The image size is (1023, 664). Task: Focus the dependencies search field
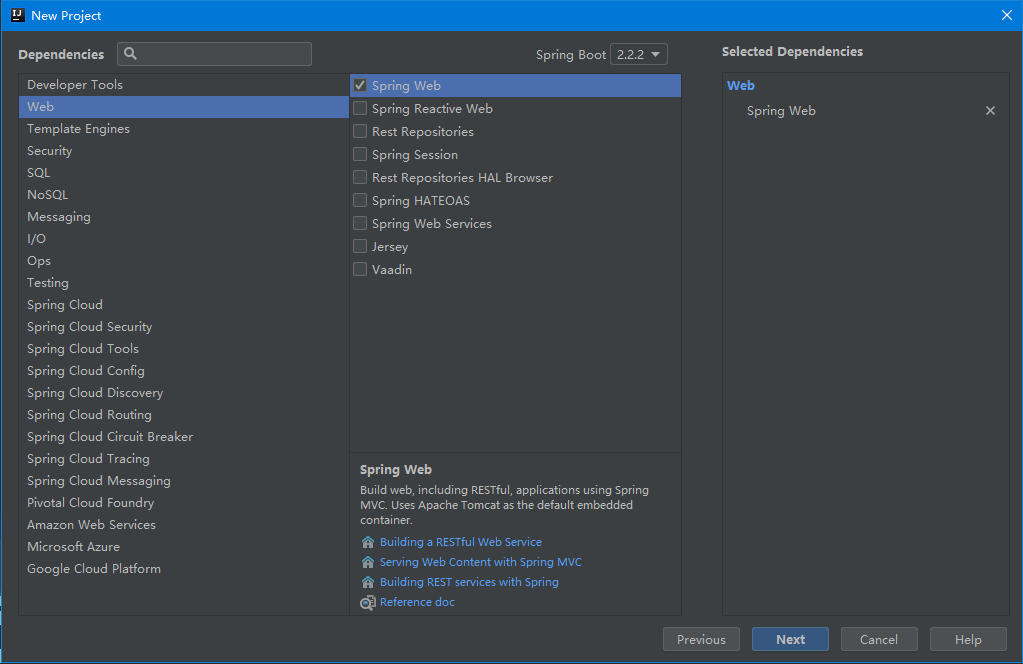pyautogui.click(x=215, y=54)
